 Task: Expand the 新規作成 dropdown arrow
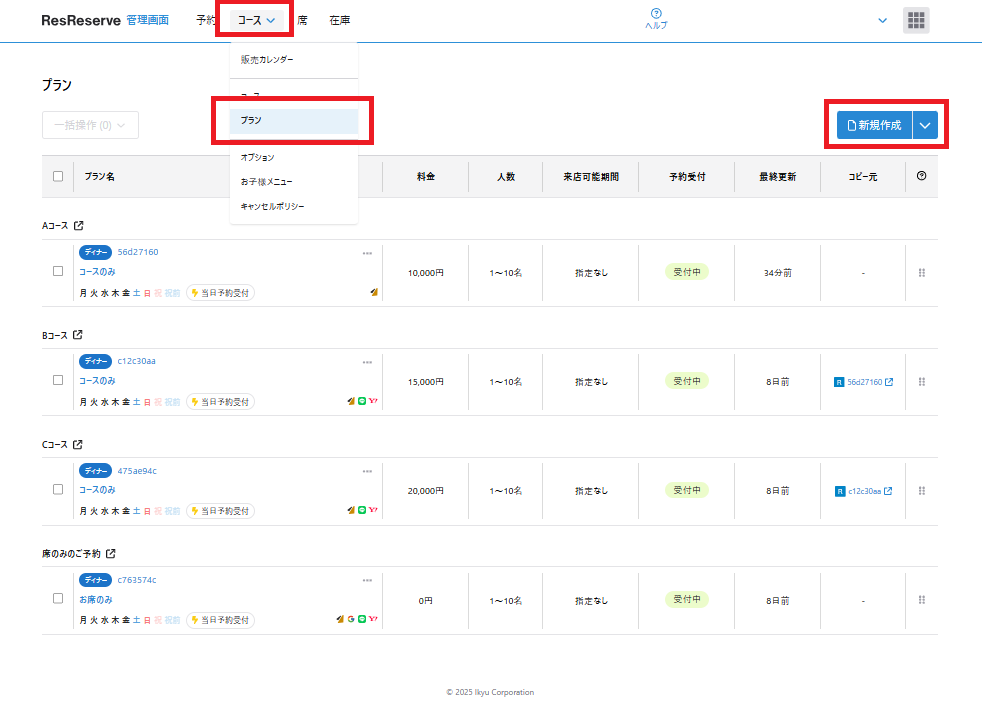point(925,125)
